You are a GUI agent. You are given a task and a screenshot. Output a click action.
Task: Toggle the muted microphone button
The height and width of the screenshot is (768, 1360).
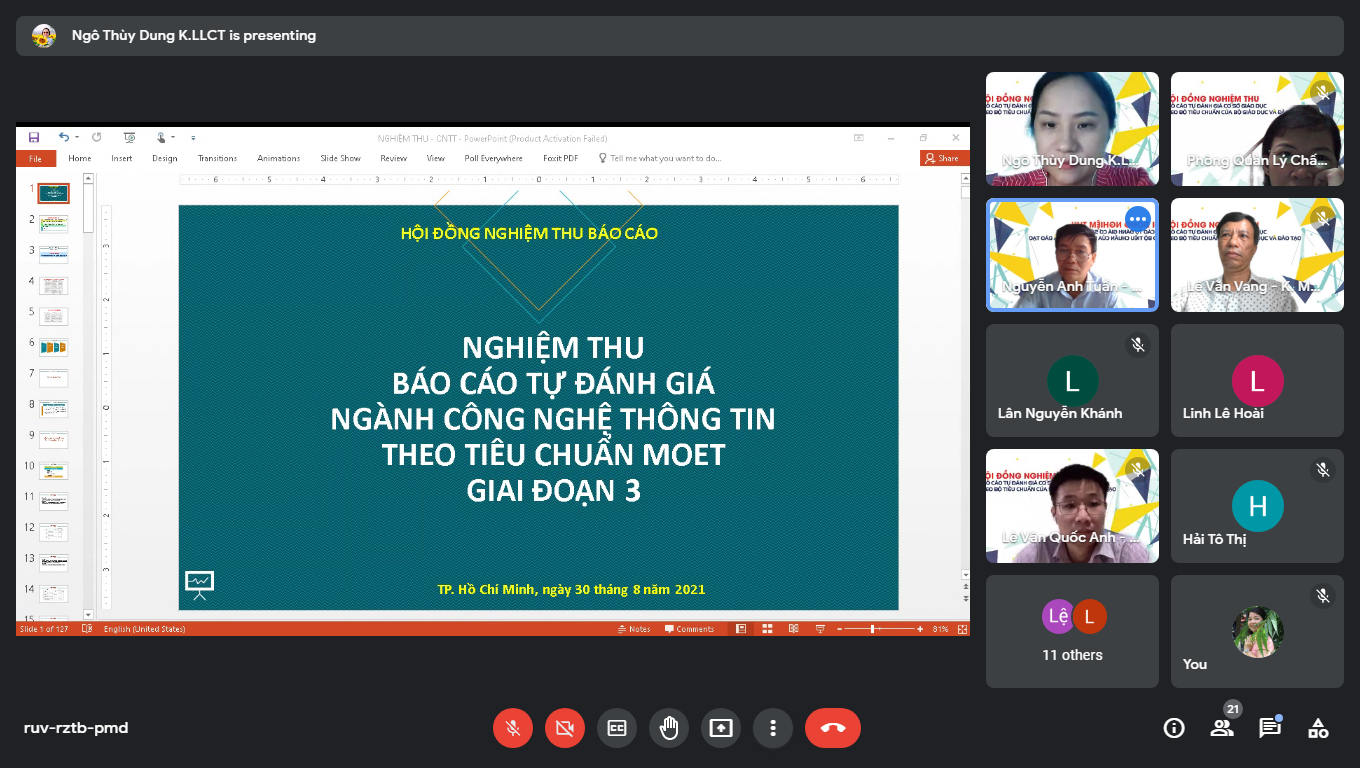(513, 728)
